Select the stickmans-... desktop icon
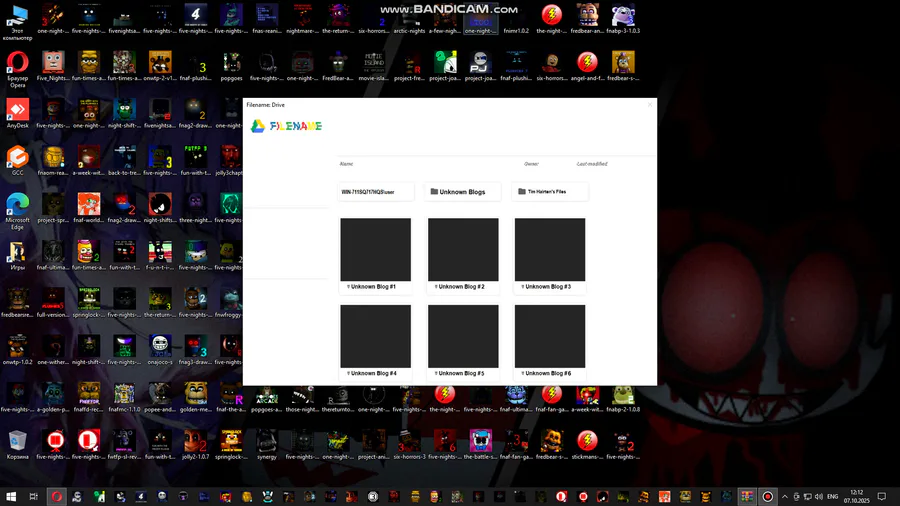This screenshot has height=506, width=900. click(587, 445)
